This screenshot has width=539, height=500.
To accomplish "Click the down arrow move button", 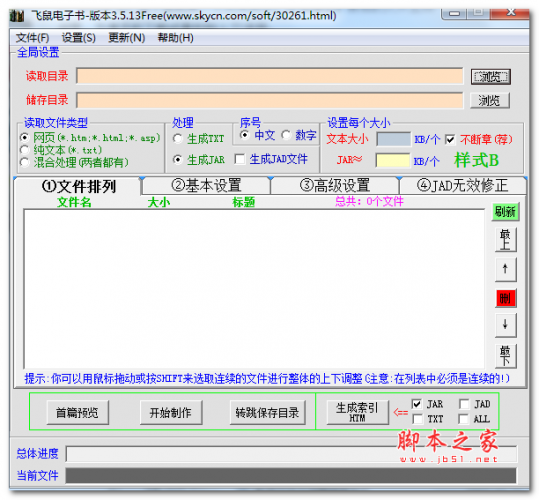I will click(505, 324).
